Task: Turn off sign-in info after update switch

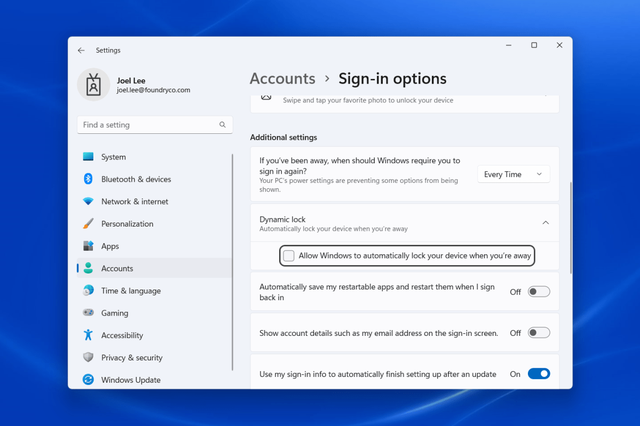Action: click(539, 374)
